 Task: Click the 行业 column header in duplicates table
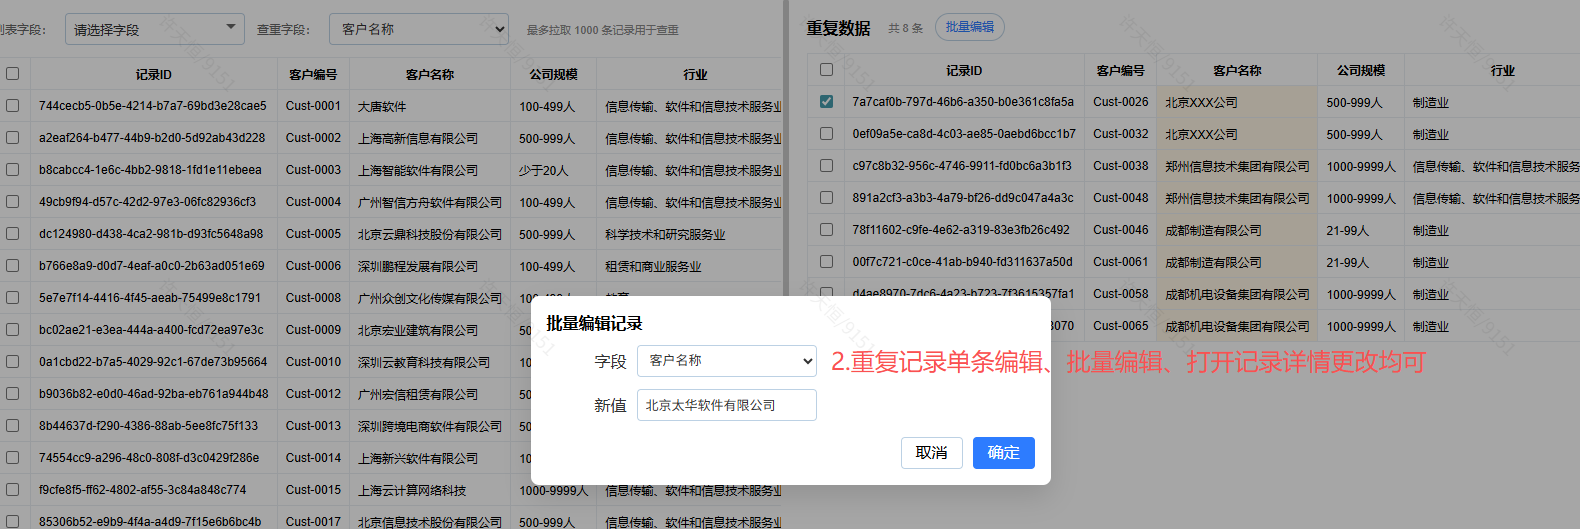[1502, 70]
